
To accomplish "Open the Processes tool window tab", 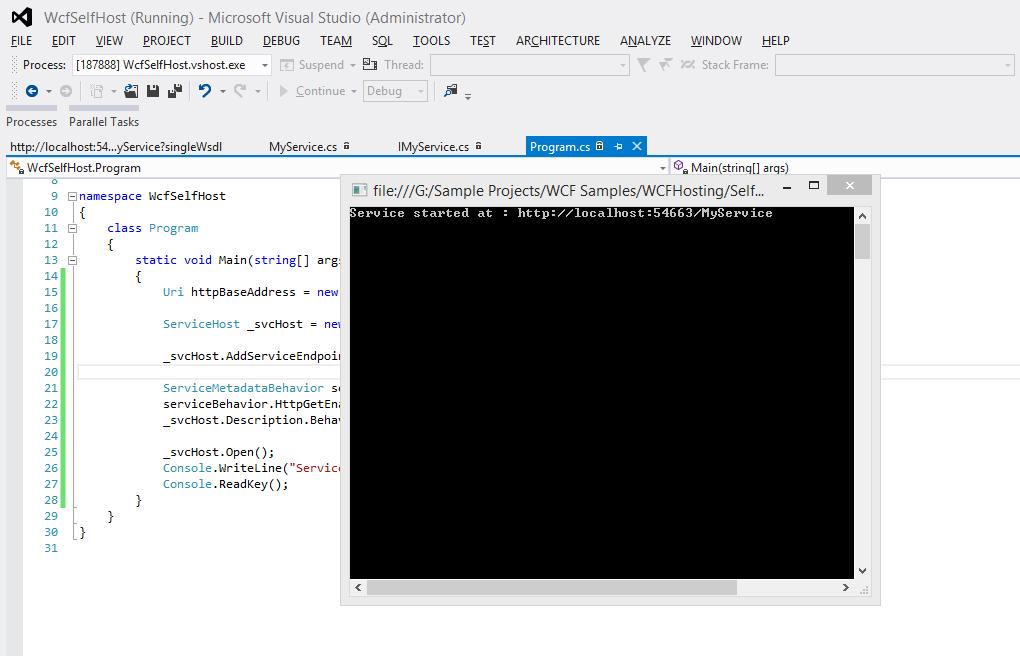I will 31,122.
